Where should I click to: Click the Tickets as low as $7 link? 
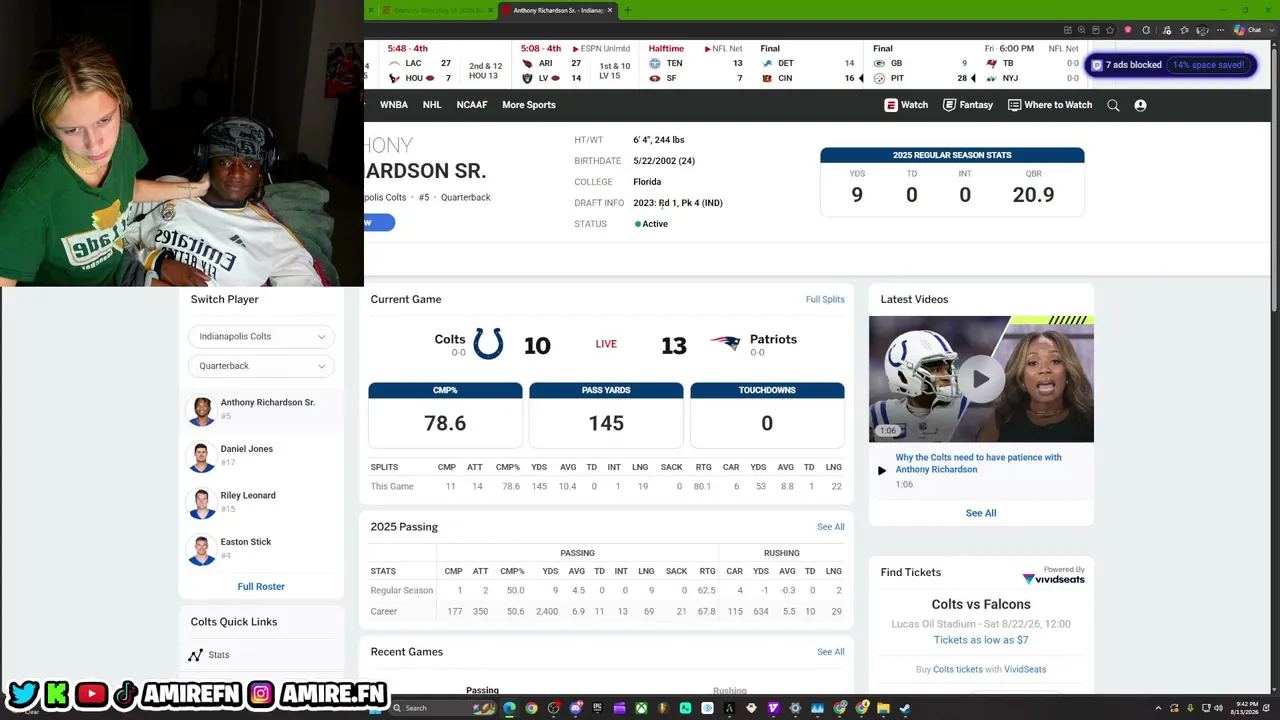coord(981,640)
